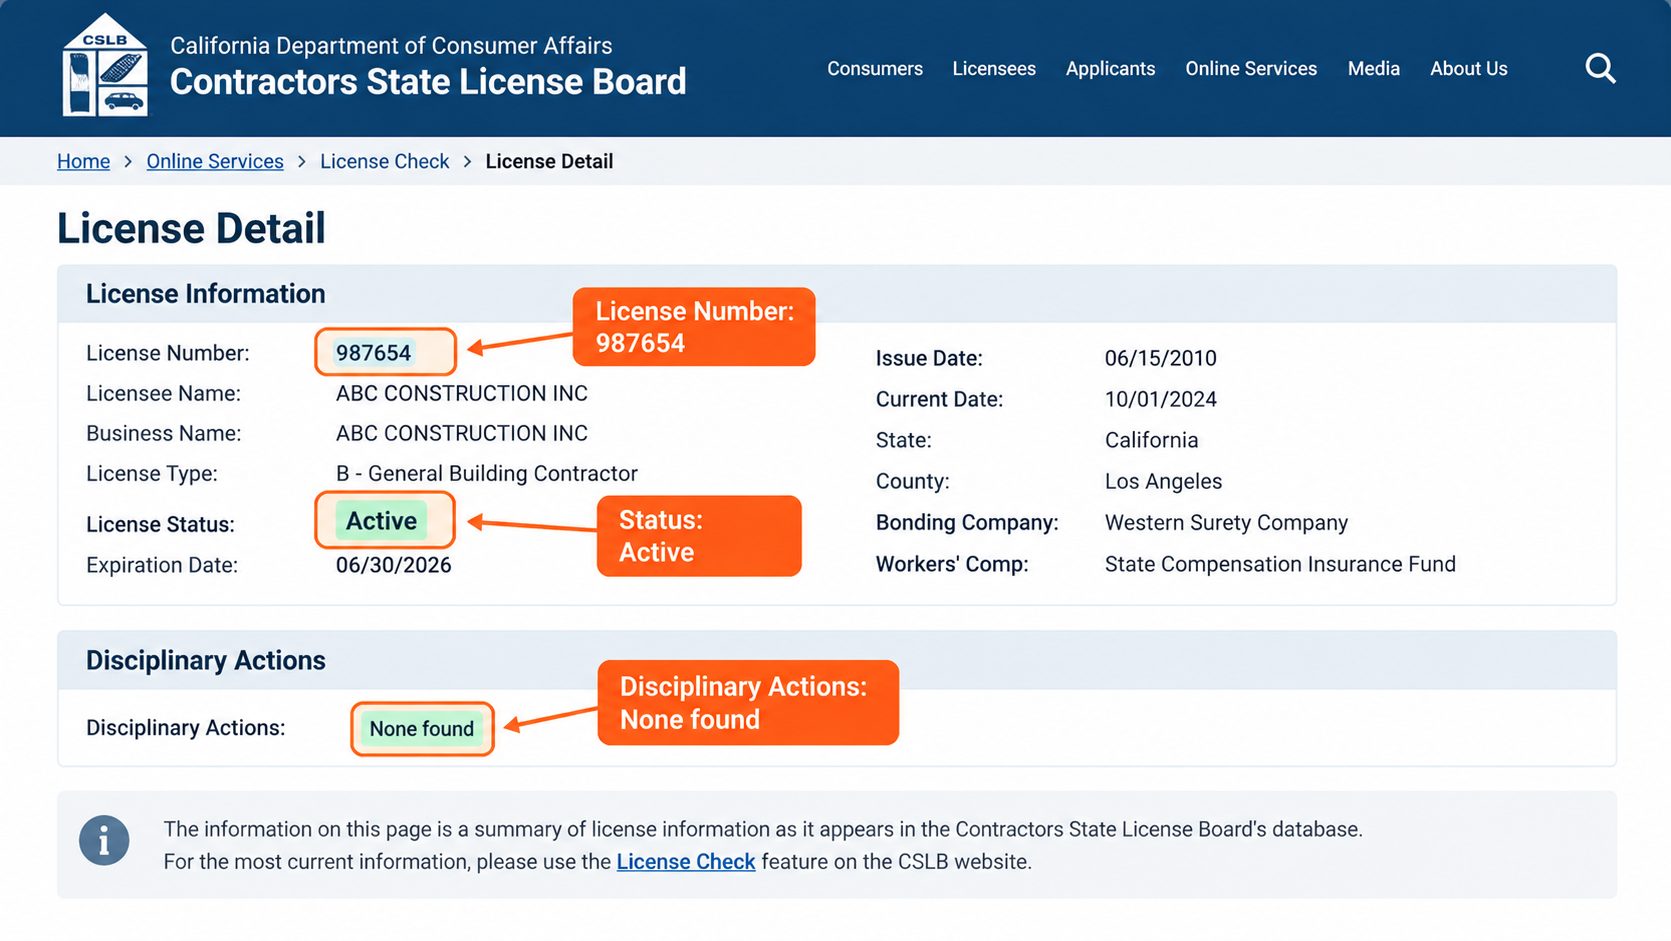Viewport: 1671px width, 941px height.
Task: Select the issue date 06/15/2010
Action: pyautogui.click(x=1161, y=358)
